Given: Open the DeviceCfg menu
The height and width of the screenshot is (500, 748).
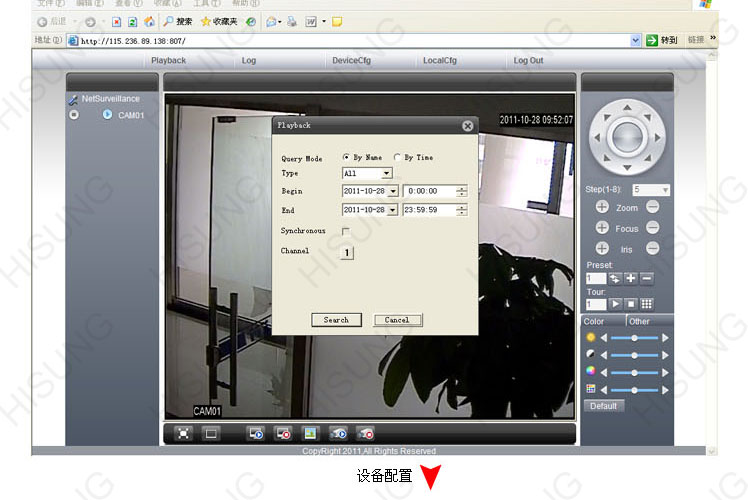Looking at the screenshot, I should [x=351, y=61].
